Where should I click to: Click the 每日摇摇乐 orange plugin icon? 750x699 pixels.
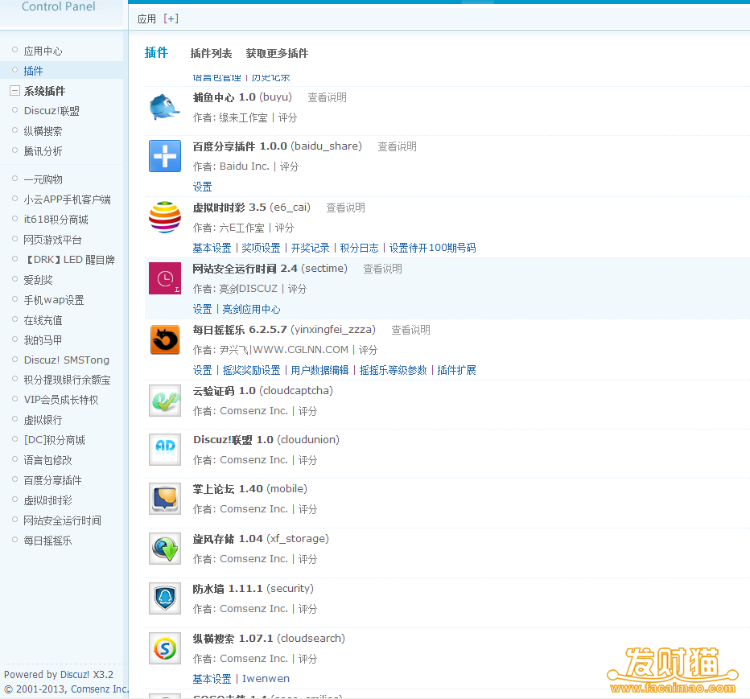point(165,340)
